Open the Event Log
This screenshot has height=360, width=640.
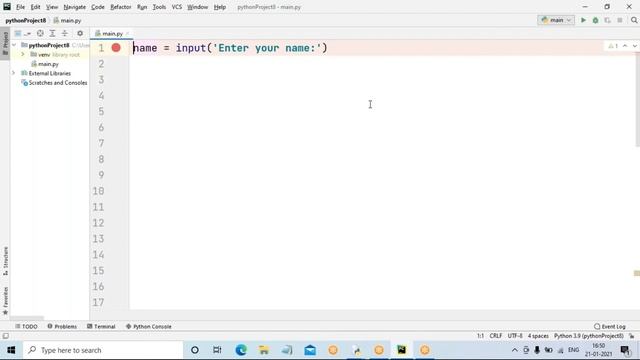[610, 327]
